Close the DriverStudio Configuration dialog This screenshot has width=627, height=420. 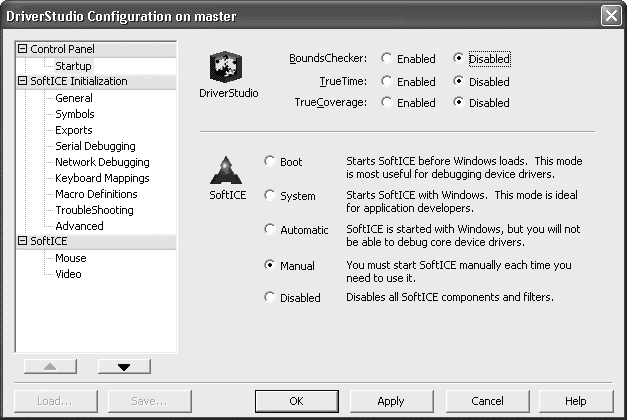[610, 15]
